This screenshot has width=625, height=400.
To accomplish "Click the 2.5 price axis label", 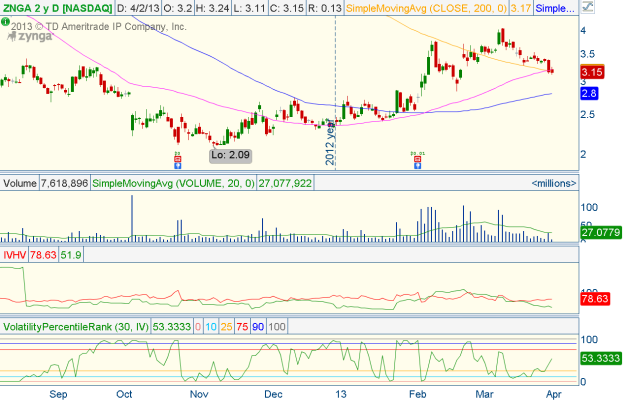I will pos(586,114).
